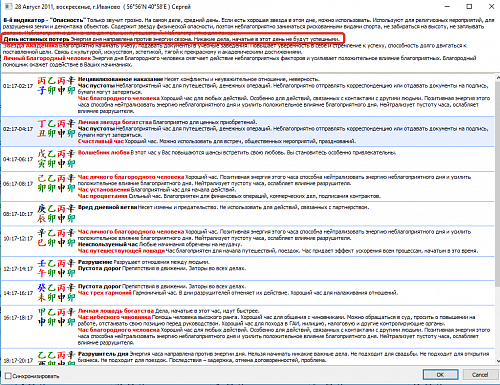The height and width of the screenshot is (385, 500).
Task: Confirm the dialog with OK
Action: 440,375
